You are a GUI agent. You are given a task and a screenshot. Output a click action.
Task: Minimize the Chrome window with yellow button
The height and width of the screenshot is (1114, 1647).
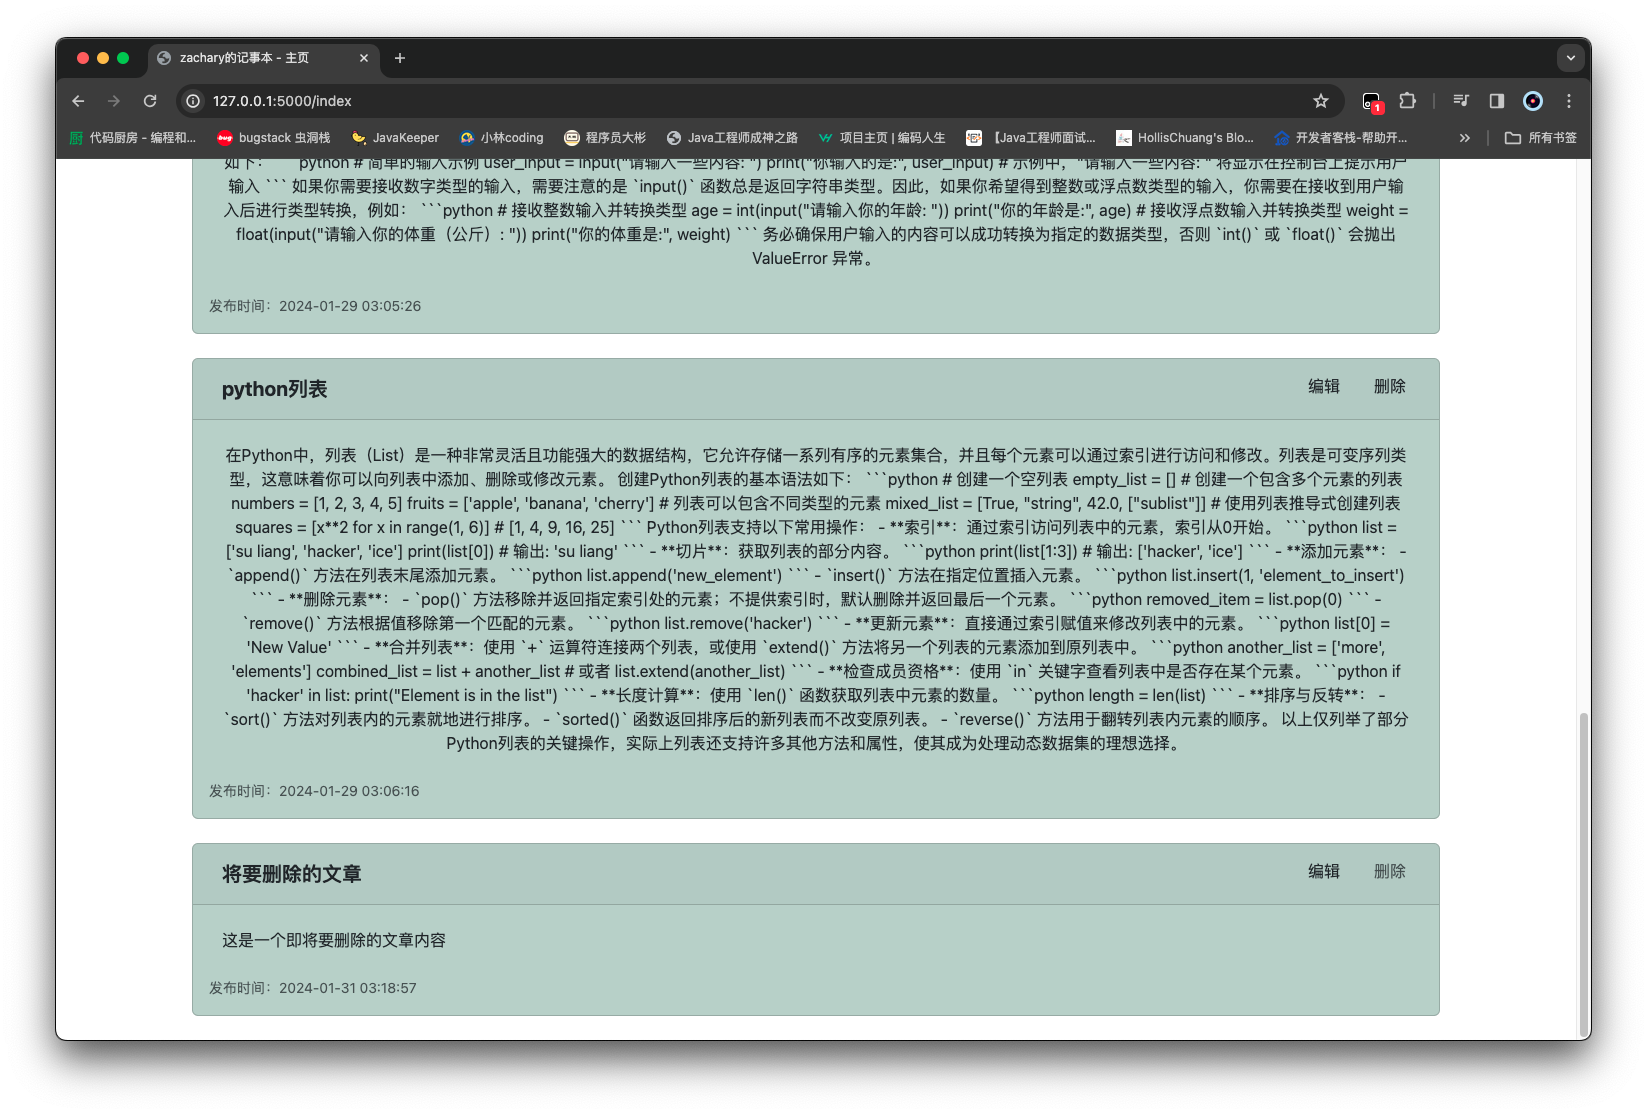(103, 58)
